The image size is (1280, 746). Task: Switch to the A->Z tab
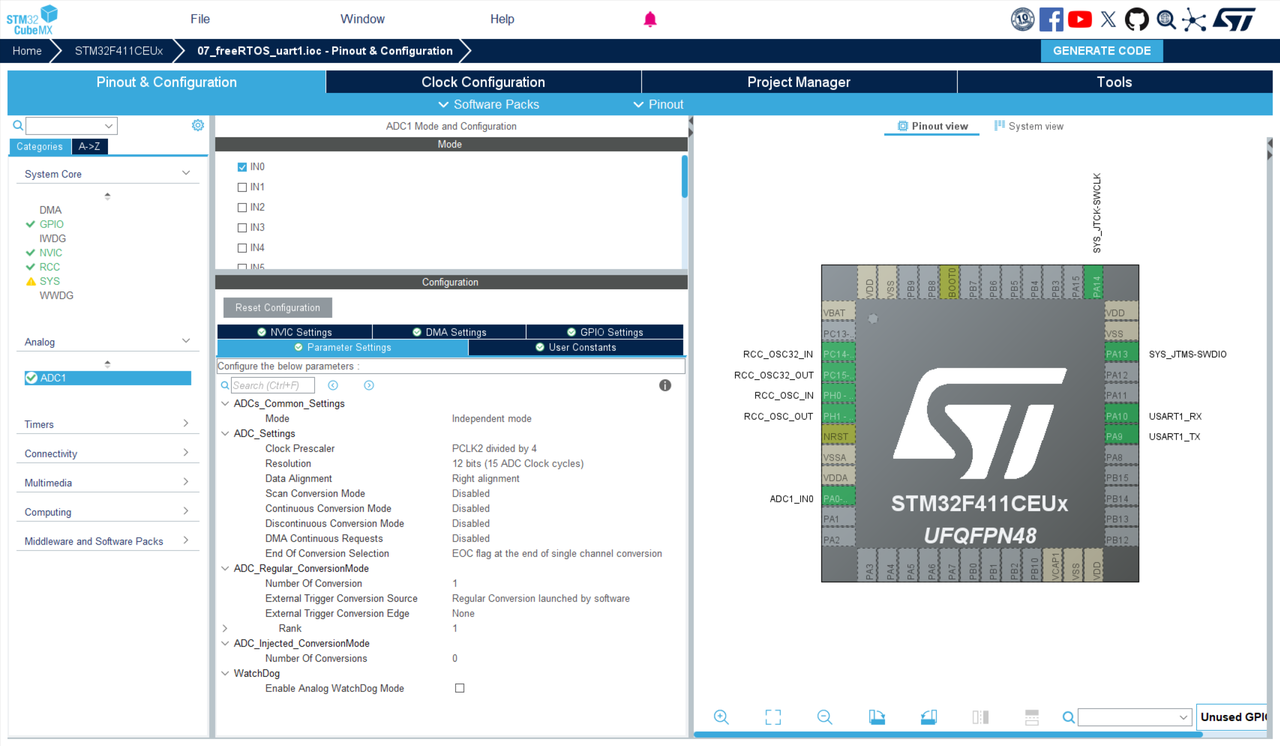89,146
